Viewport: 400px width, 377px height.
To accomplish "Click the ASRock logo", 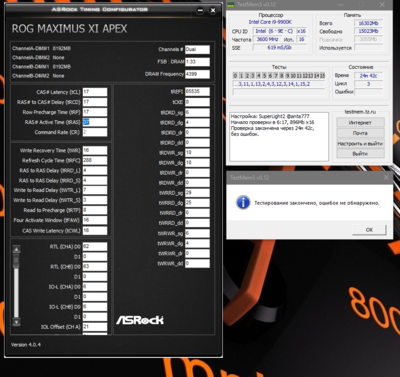I will (x=140, y=320).
